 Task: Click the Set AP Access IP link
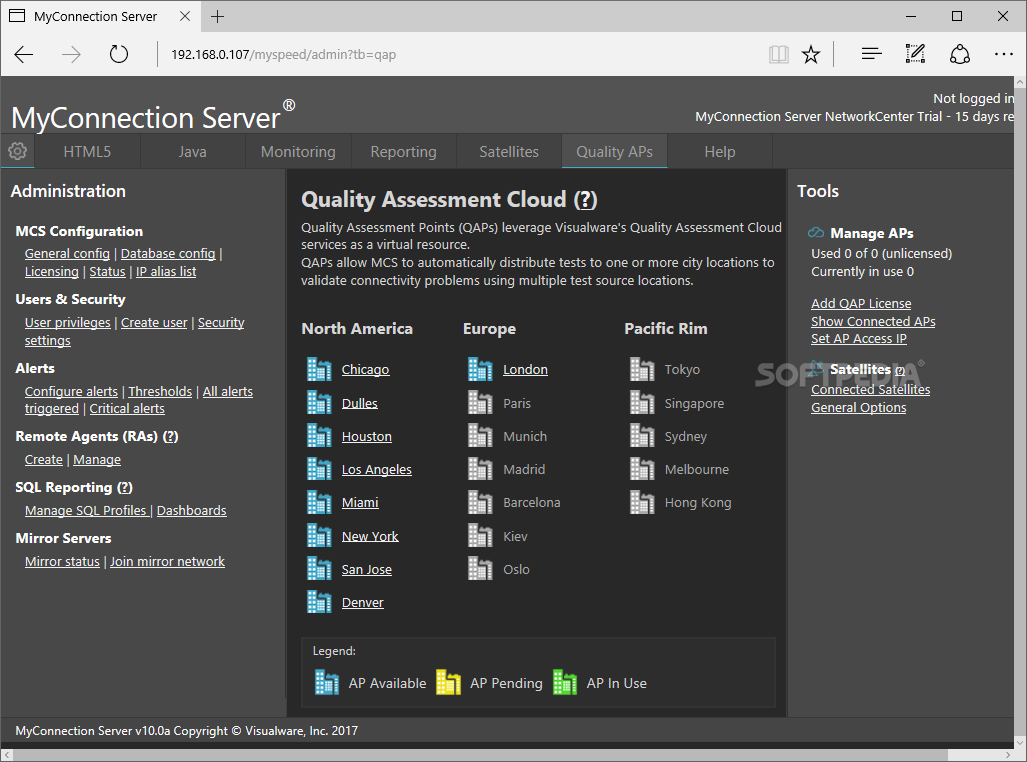(x=859, y=339)
